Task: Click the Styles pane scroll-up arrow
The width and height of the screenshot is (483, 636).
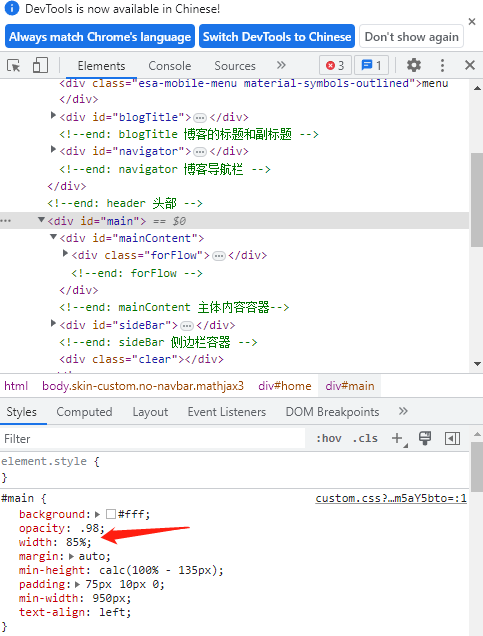Action: (477, 434)
